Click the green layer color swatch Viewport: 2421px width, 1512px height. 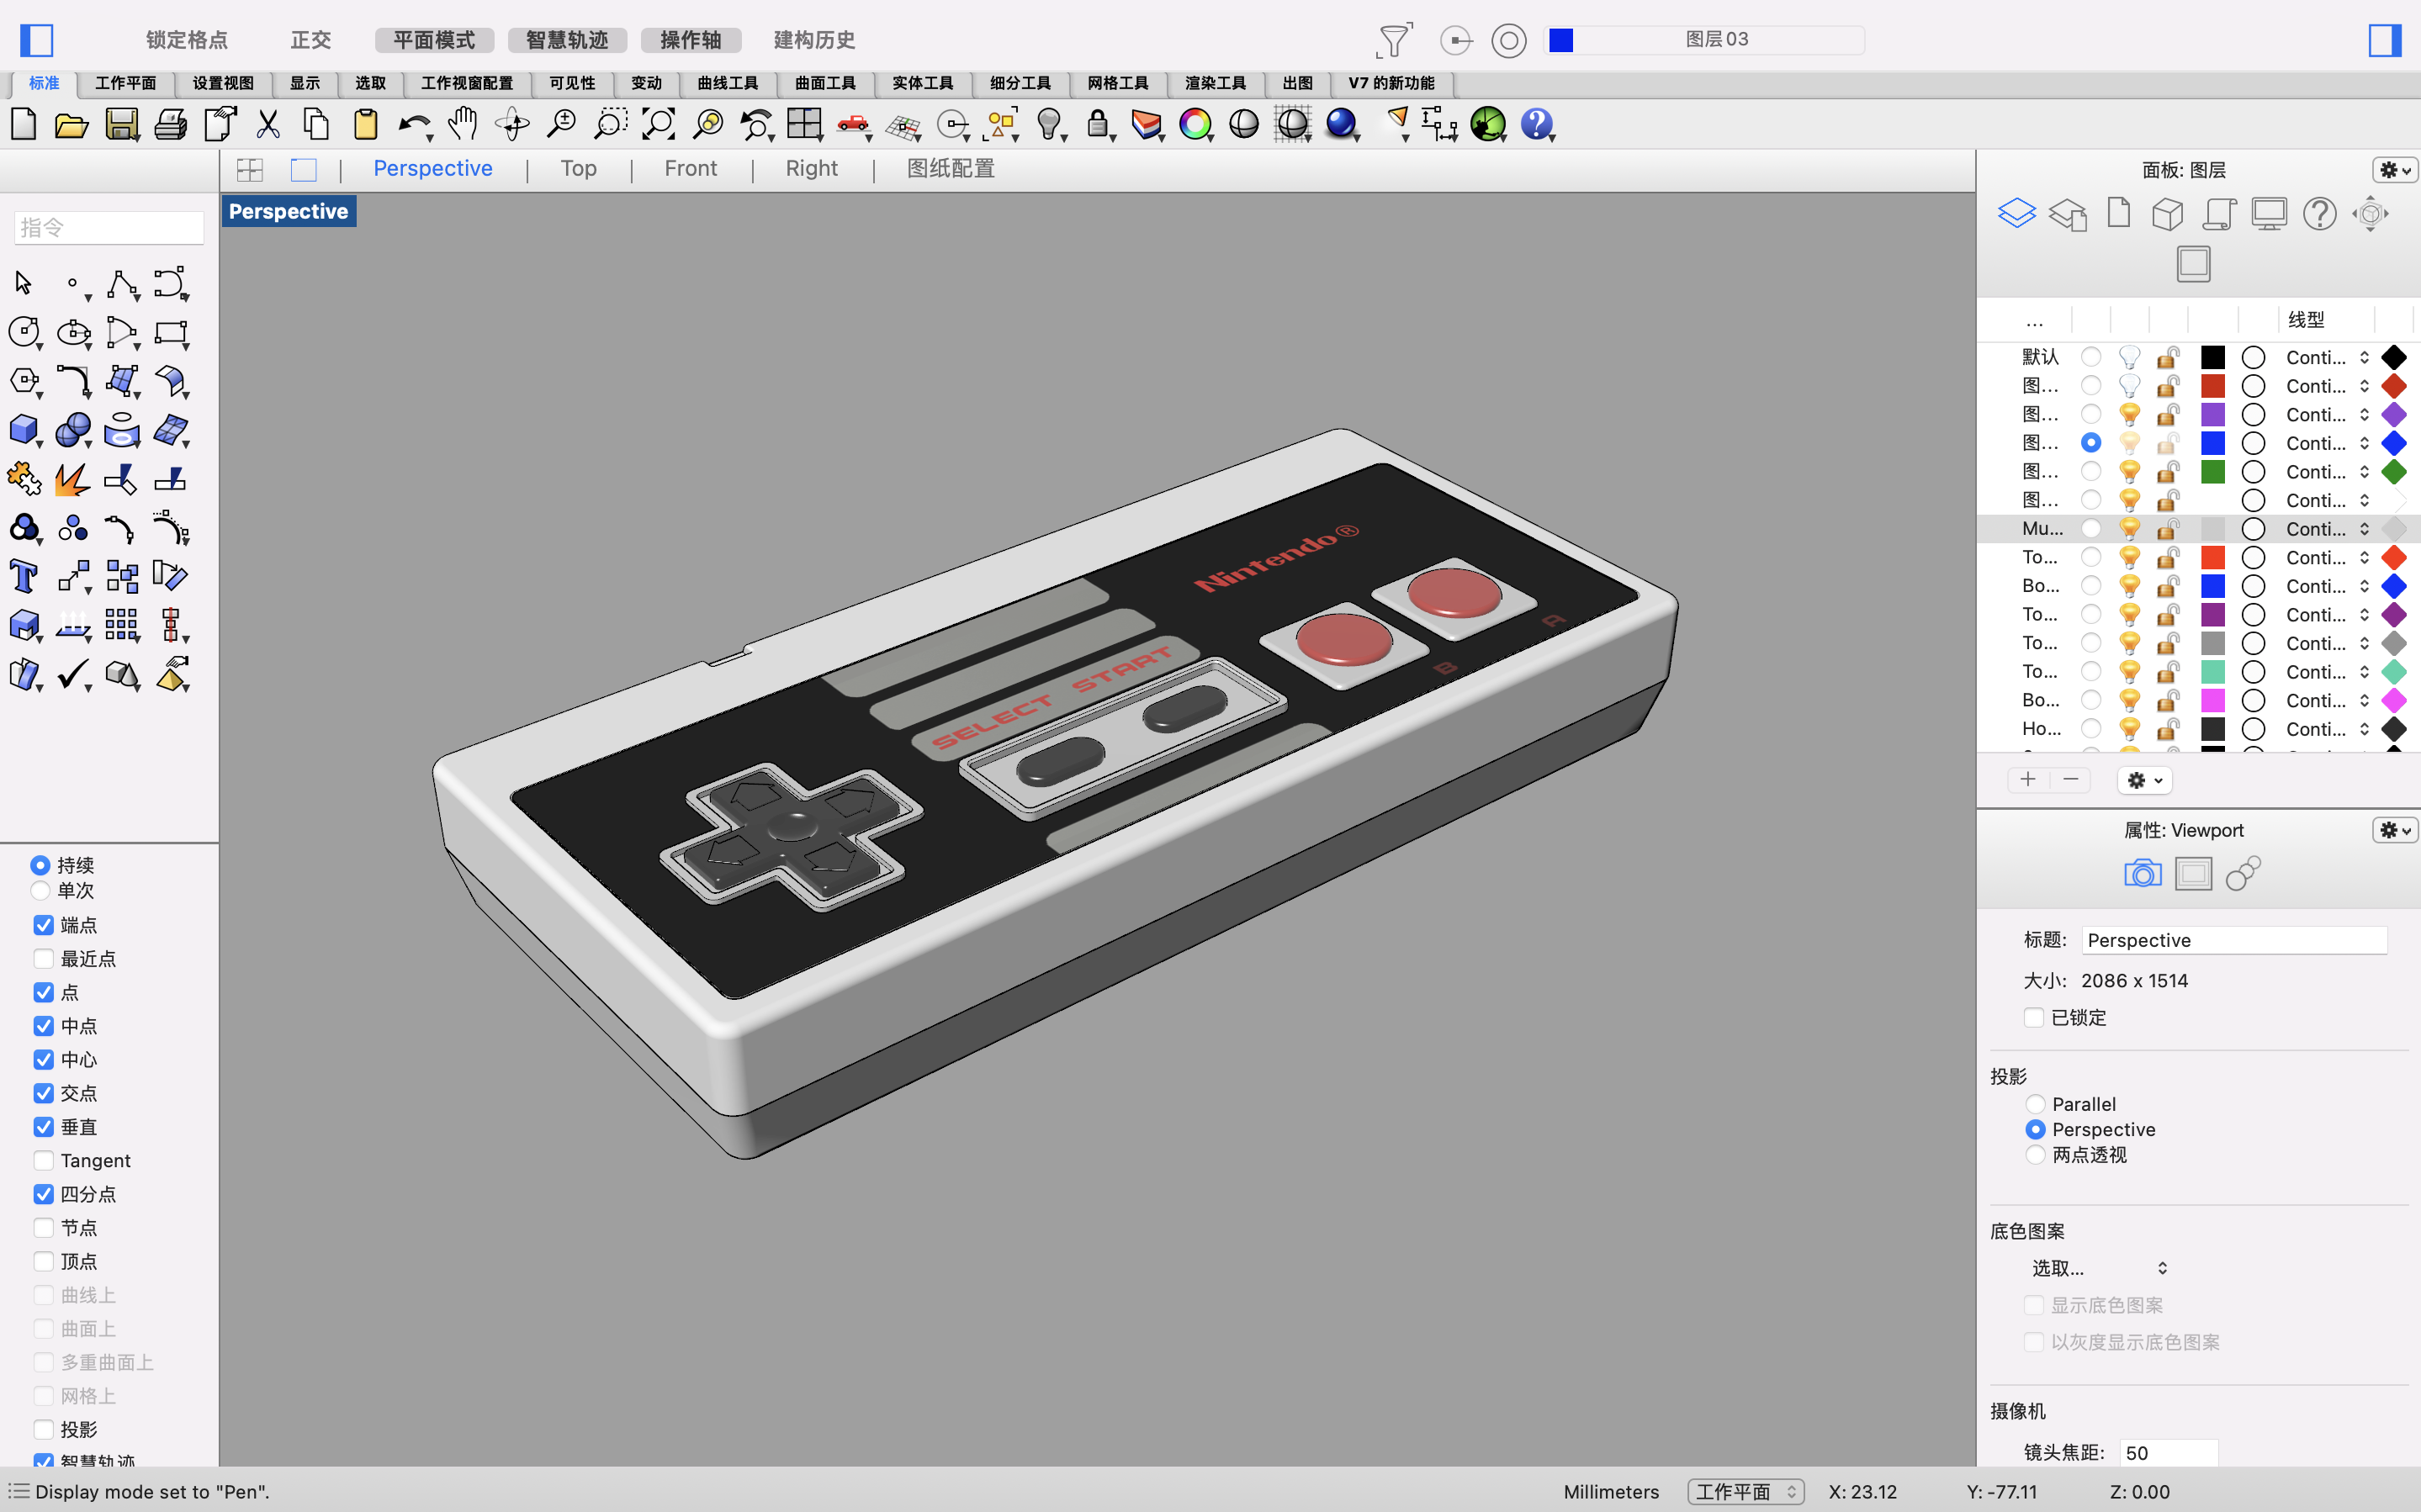2213,471
